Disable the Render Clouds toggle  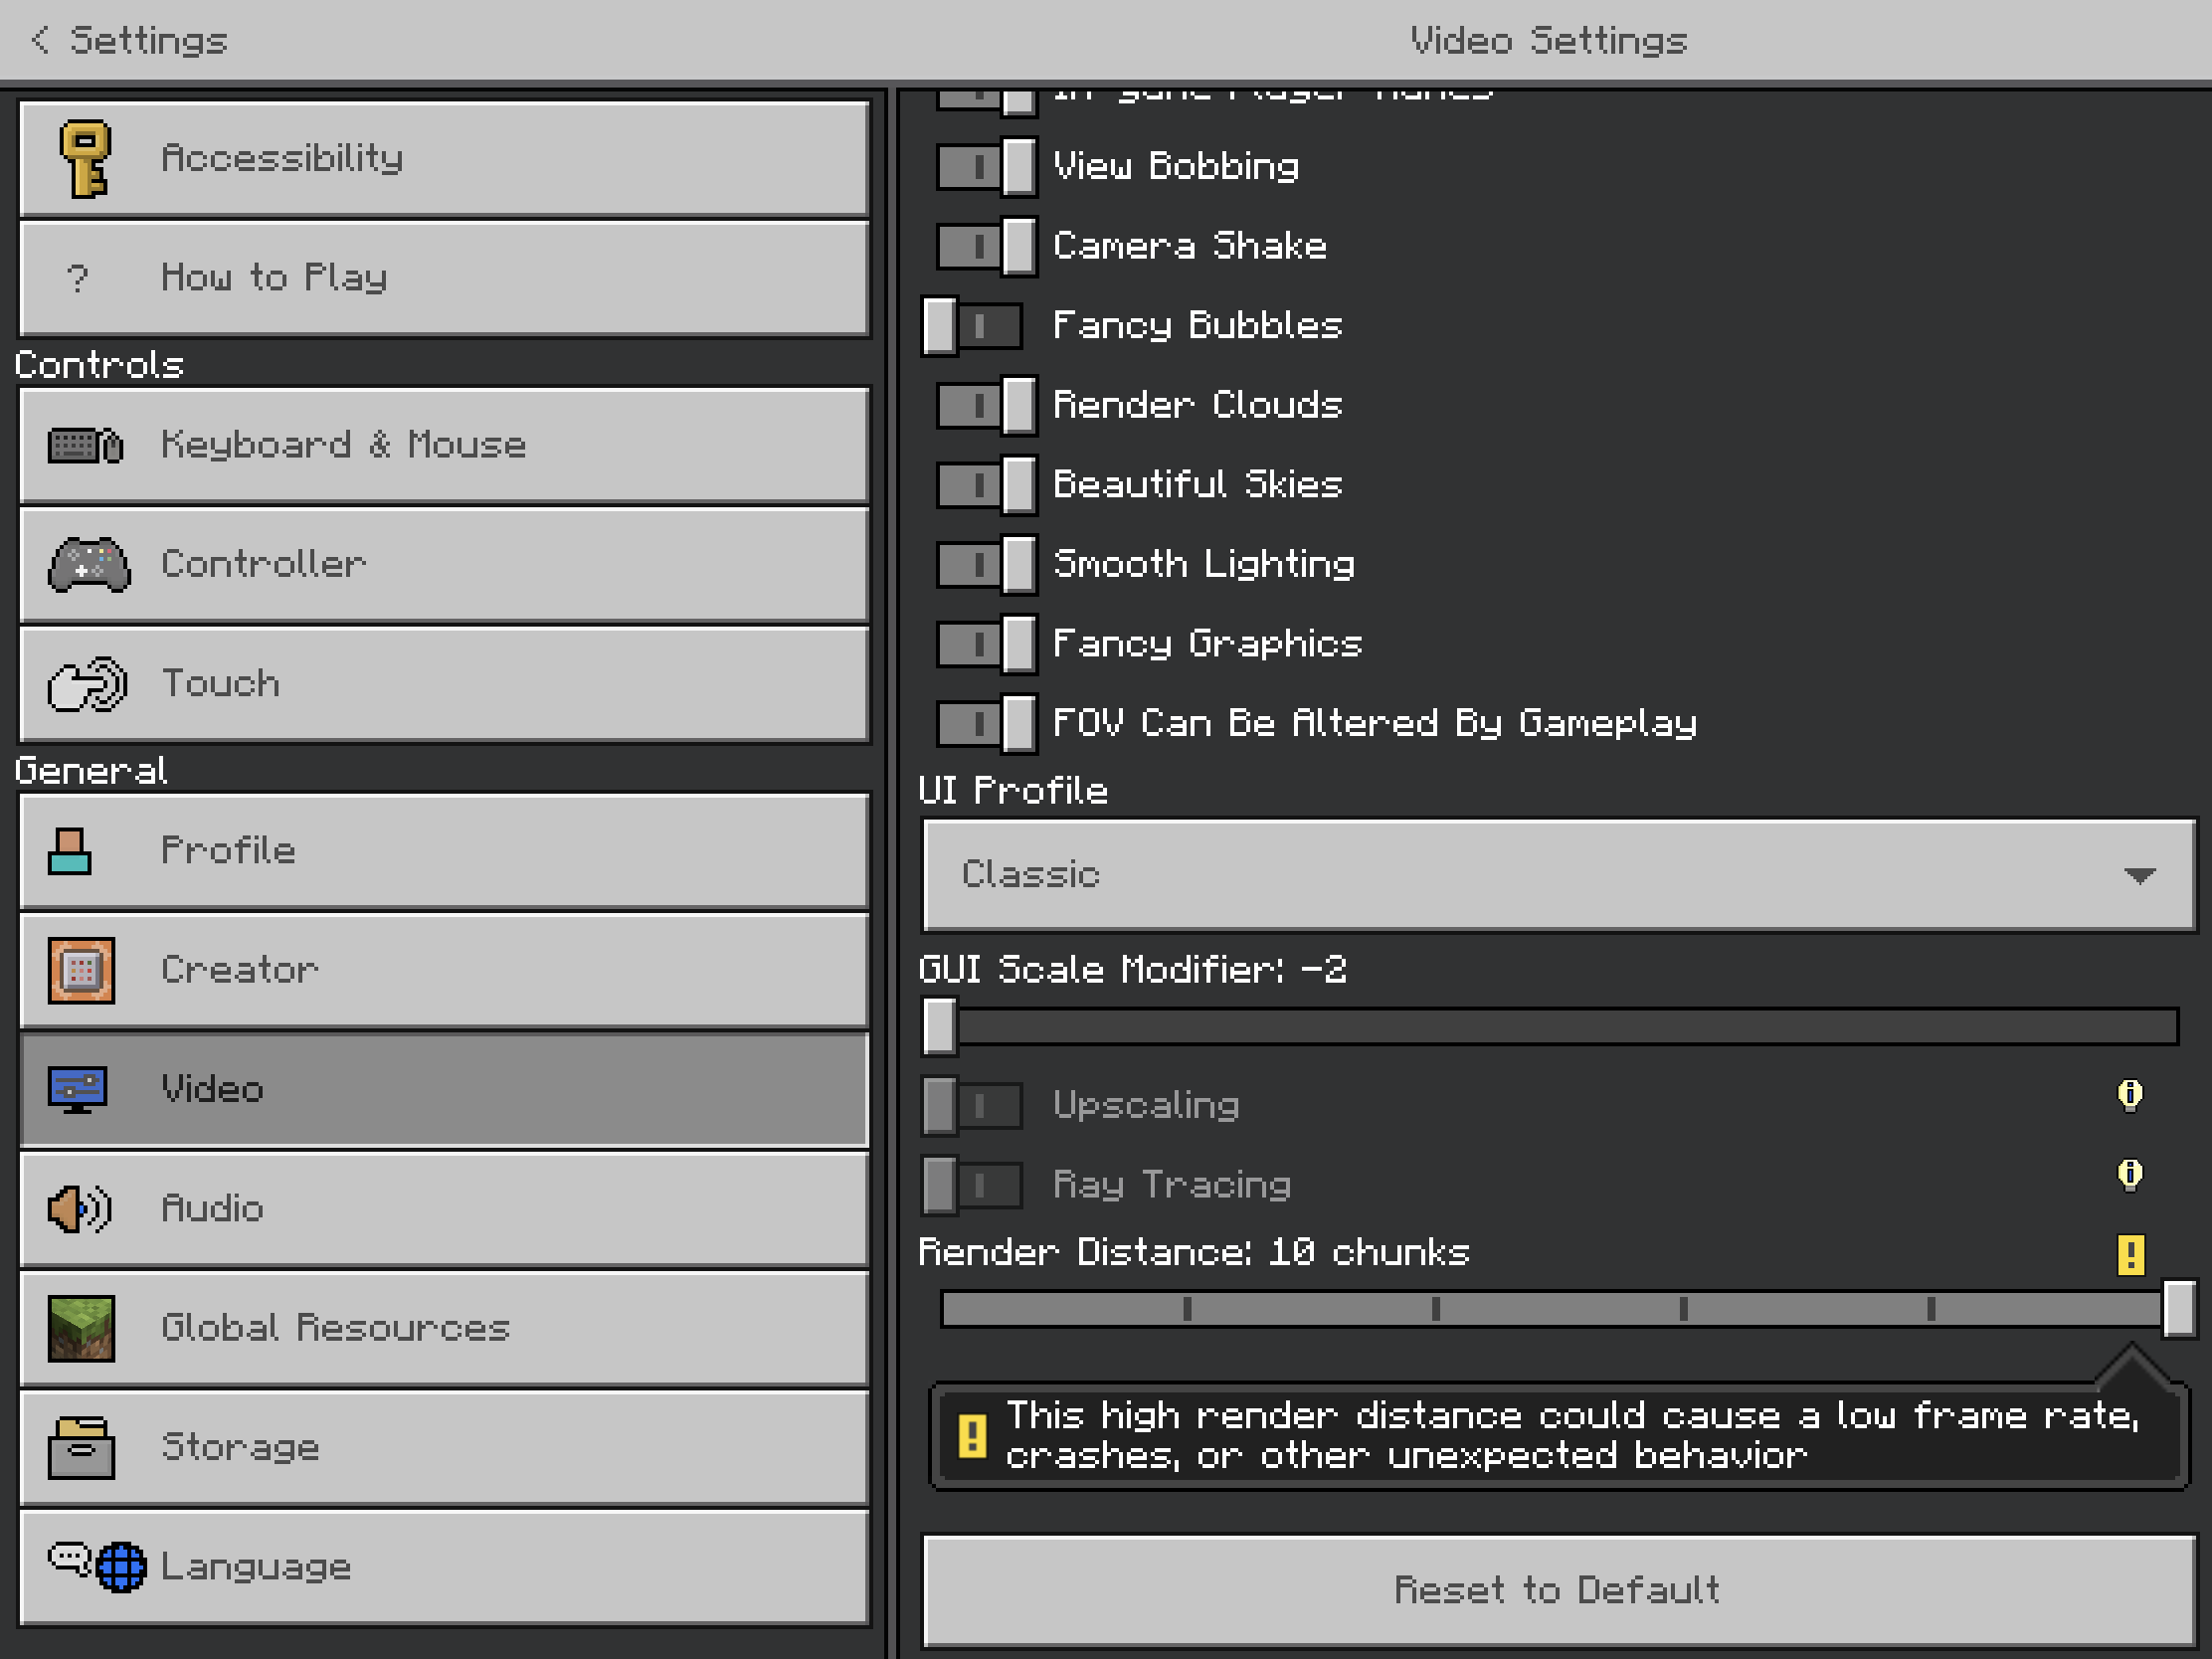click(x=986, y=405)
